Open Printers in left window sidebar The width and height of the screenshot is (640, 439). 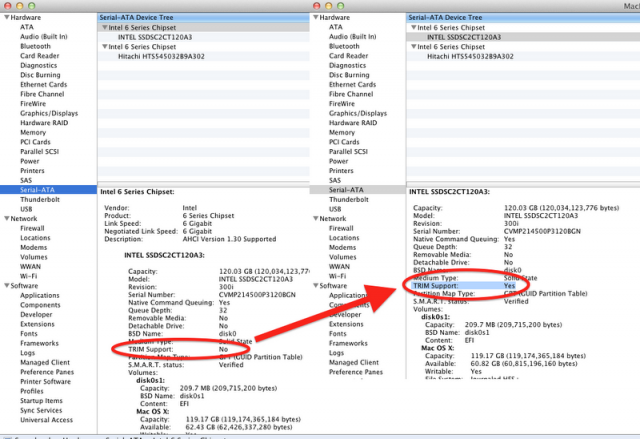point(32,171)
